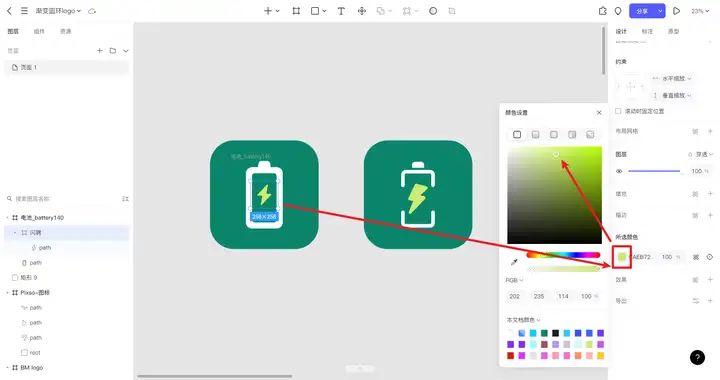Click the target icon beside AEB72 color
The width and height of the screenshot is (720, 380).
[x=710, y=257]
